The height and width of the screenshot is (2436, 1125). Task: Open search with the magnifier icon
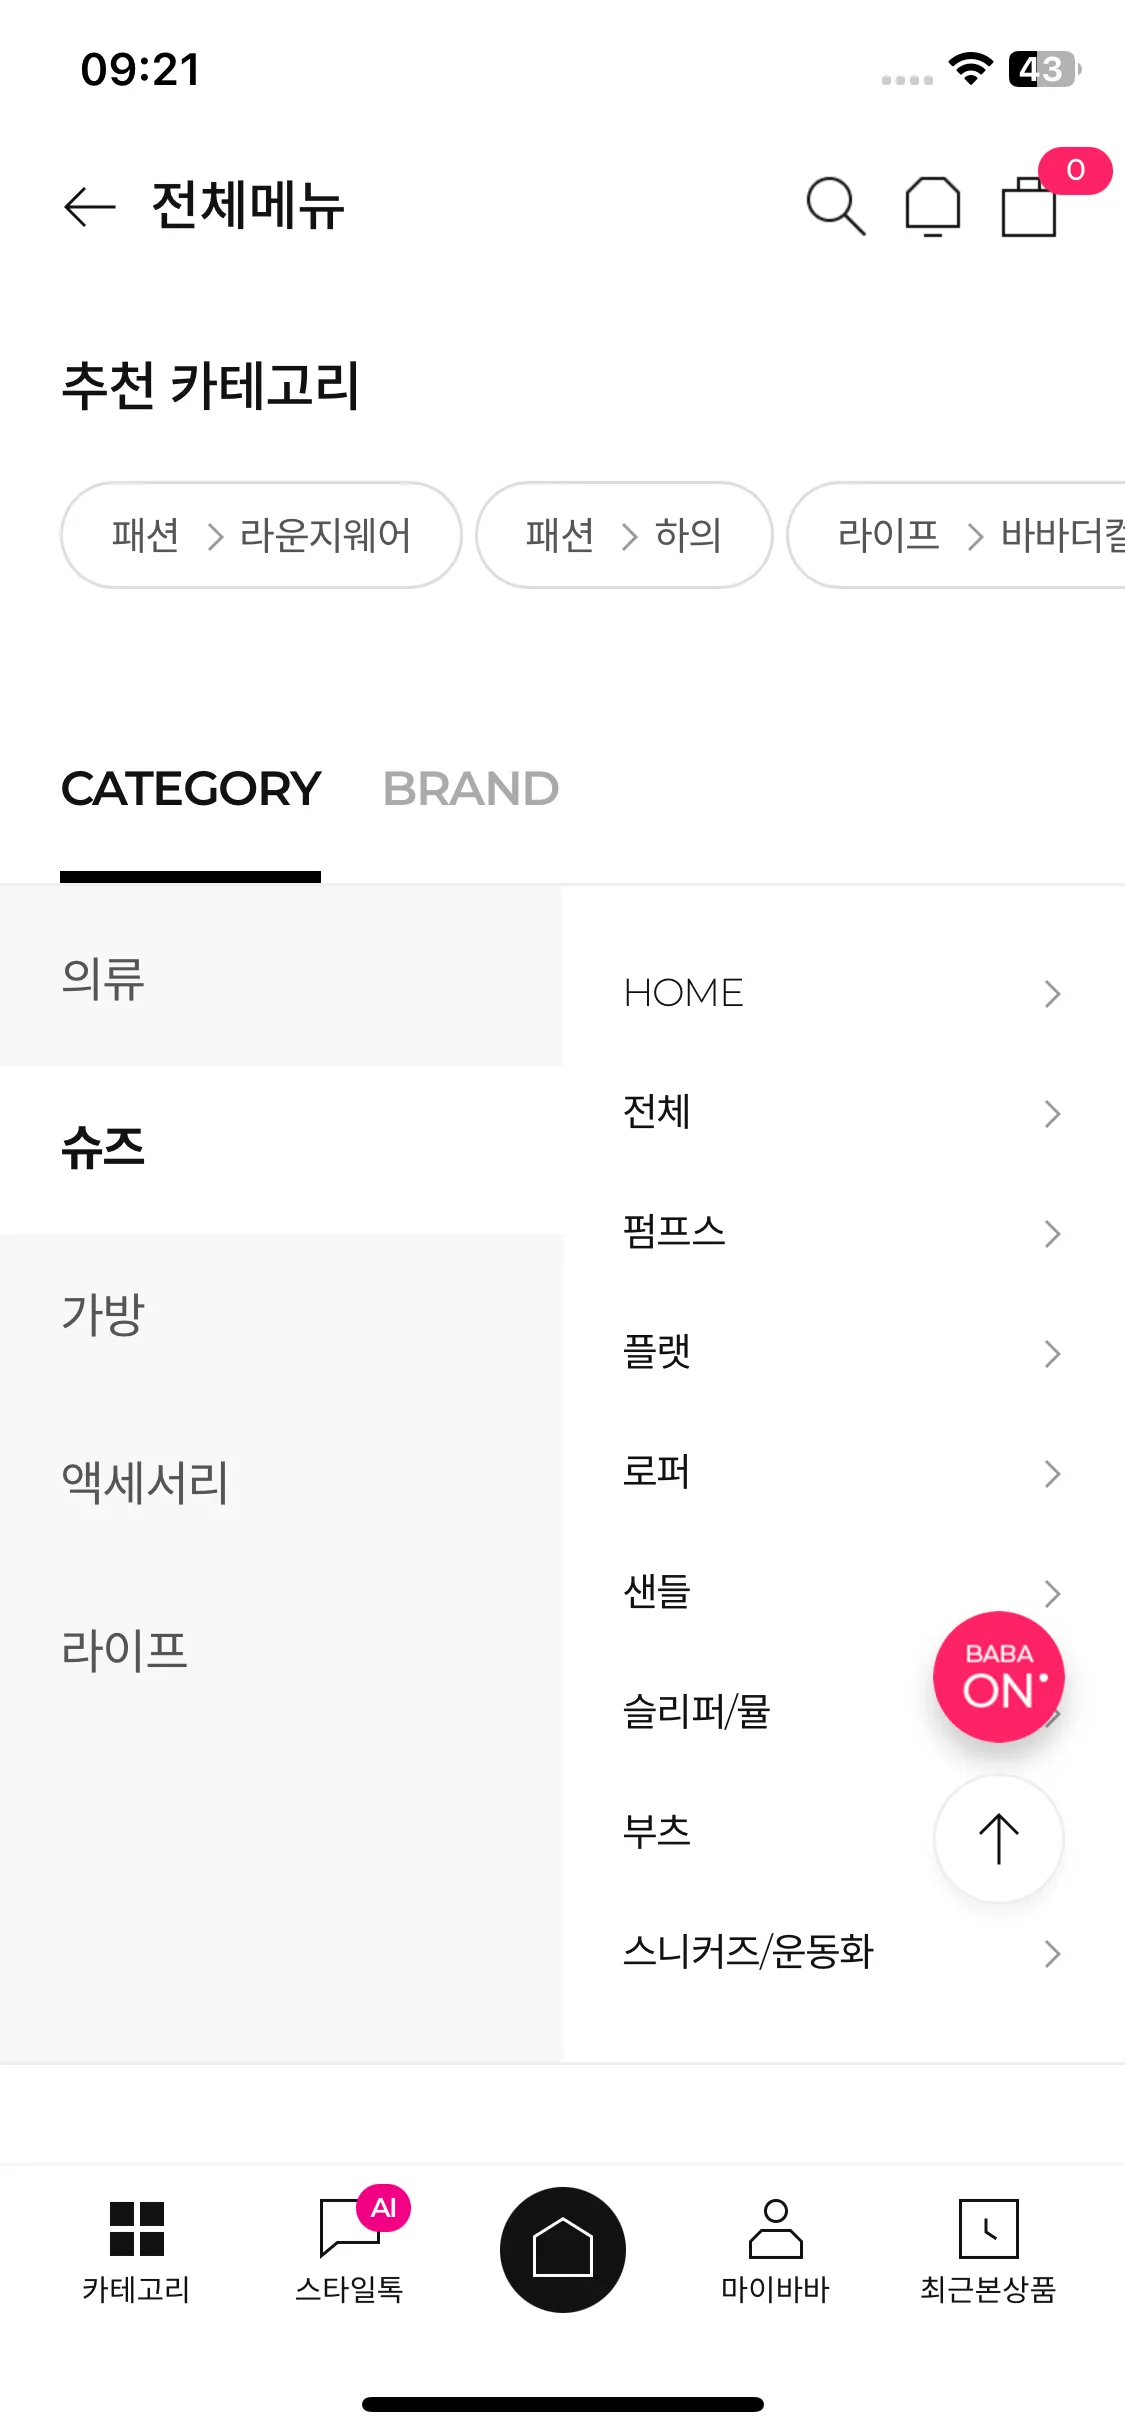pyautogui.click(x=836, y=207)
